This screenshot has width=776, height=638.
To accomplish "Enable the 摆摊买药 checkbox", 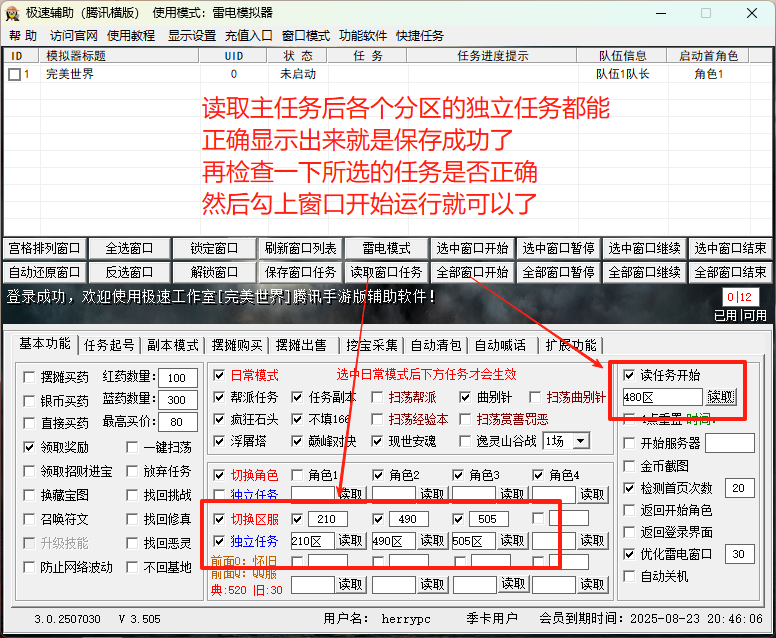I will pyautogui.click(x=29, y=378).
